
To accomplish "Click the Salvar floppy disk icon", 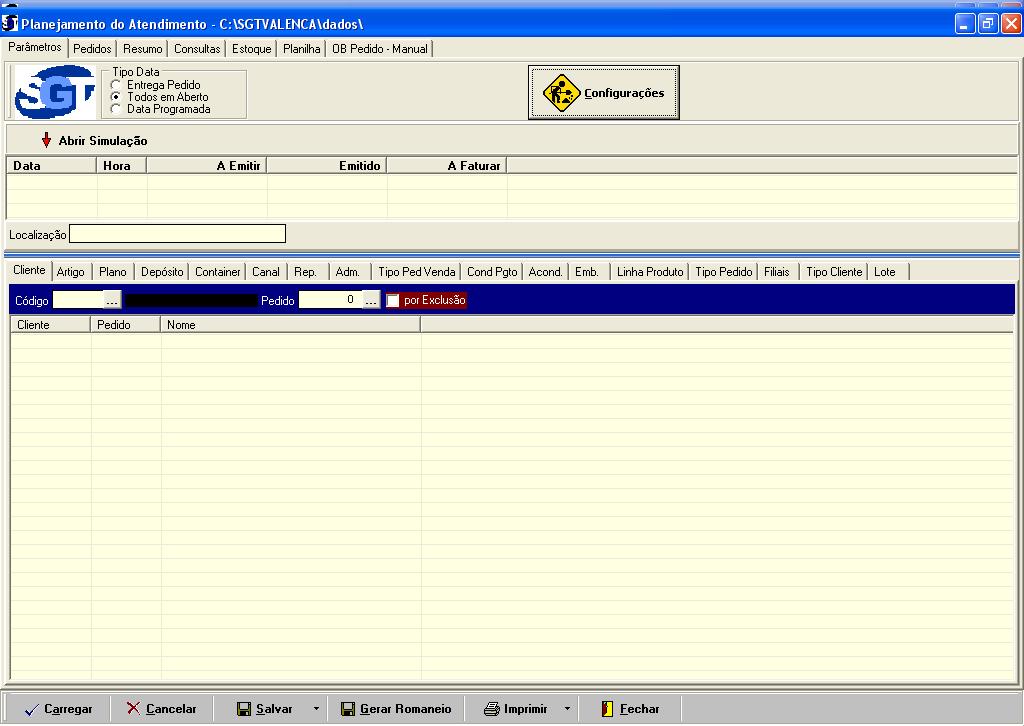I will [x=243, y=709].
